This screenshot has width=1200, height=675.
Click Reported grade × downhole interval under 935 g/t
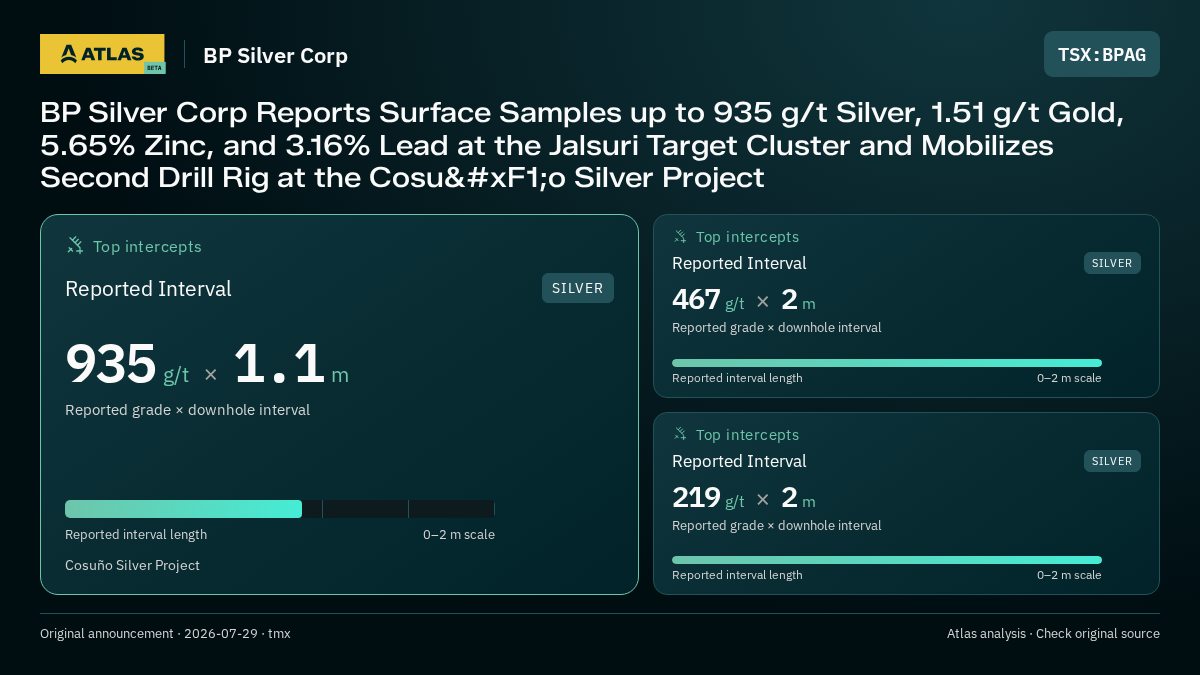tap(187, 410)
